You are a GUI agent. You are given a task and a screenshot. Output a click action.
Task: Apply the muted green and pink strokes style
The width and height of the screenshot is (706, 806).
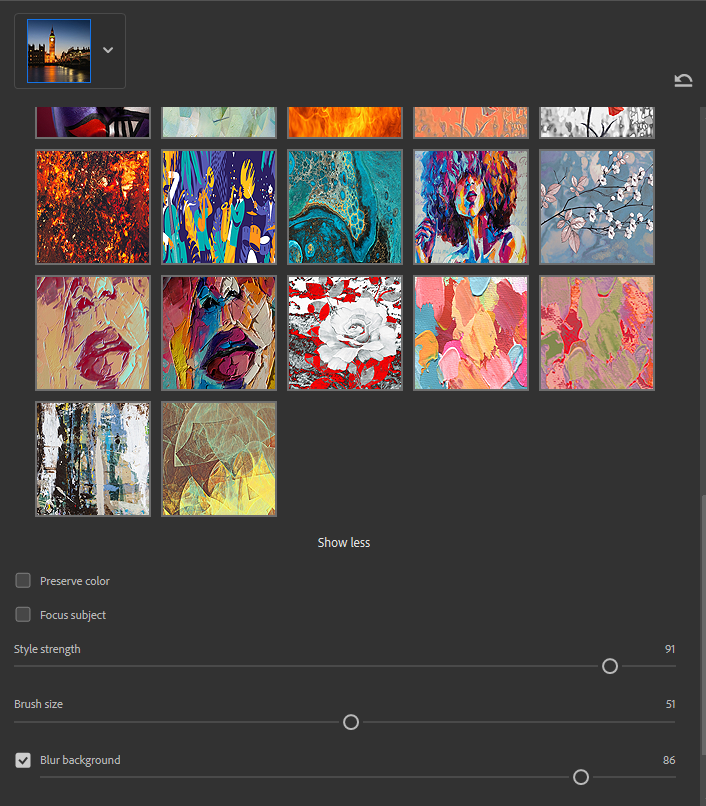pyautogui.click(x=597, y=333)
